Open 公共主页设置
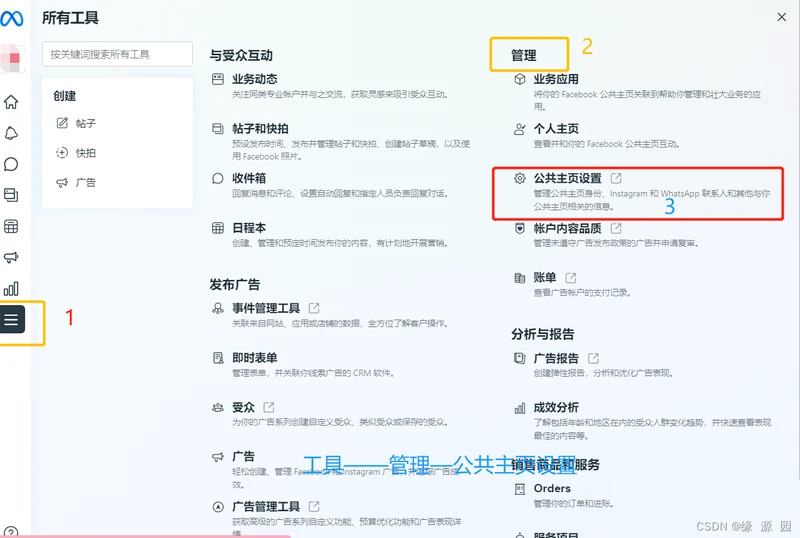This screenshot has width=800, height=538. coord(567,178)
